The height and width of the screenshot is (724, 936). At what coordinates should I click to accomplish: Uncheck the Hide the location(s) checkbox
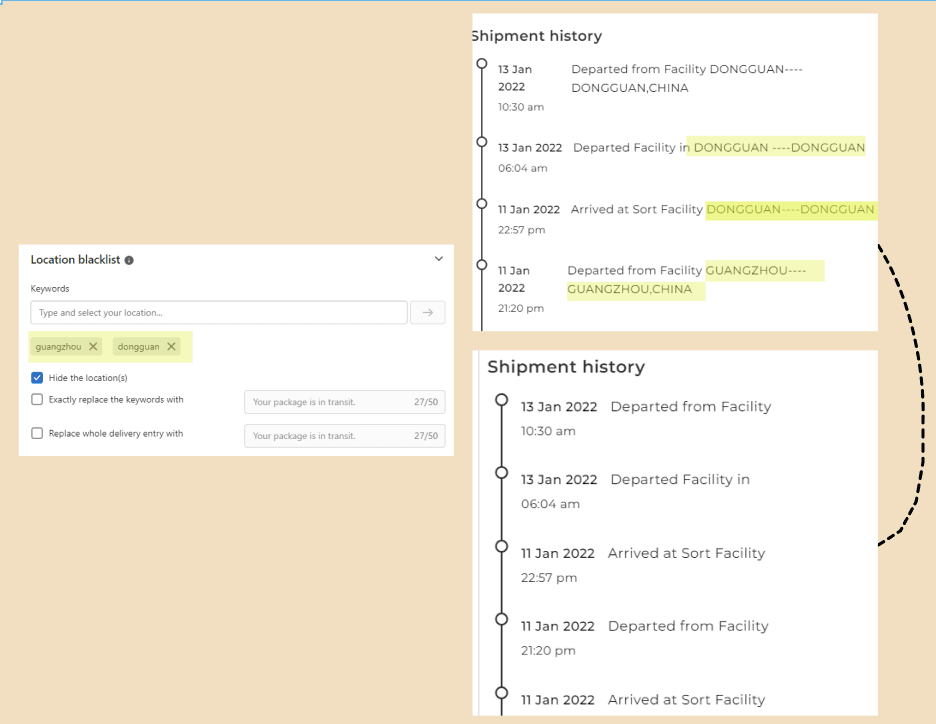37,378
